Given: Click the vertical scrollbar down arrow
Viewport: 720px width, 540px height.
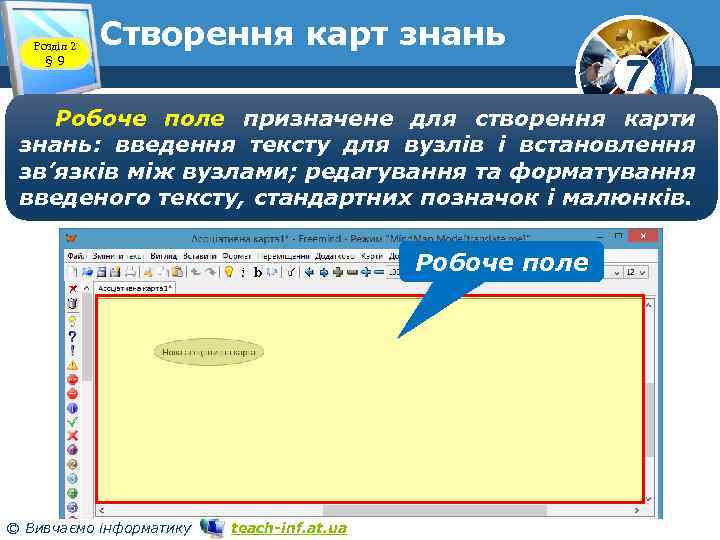Looking at the screenshot, I should click(649, 499).
